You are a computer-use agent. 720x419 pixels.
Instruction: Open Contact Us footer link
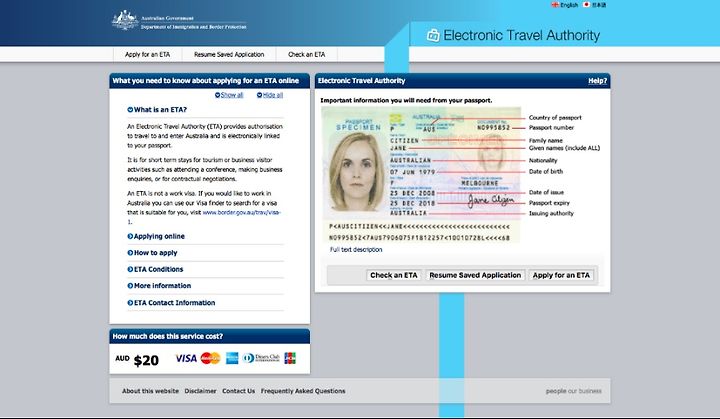238,391
